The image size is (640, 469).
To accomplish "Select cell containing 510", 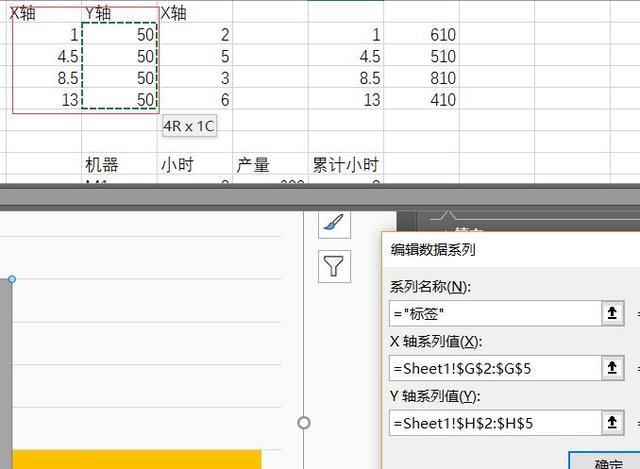I will tap(421, 56).
